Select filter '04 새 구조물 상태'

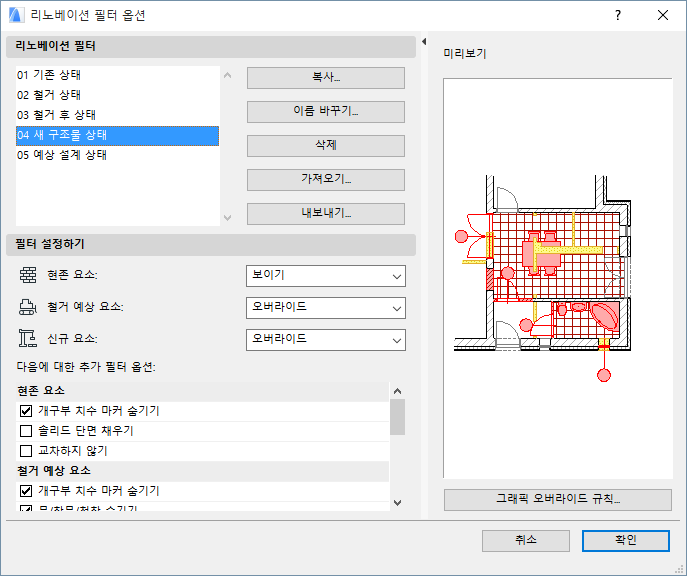(x=117, y=135)
